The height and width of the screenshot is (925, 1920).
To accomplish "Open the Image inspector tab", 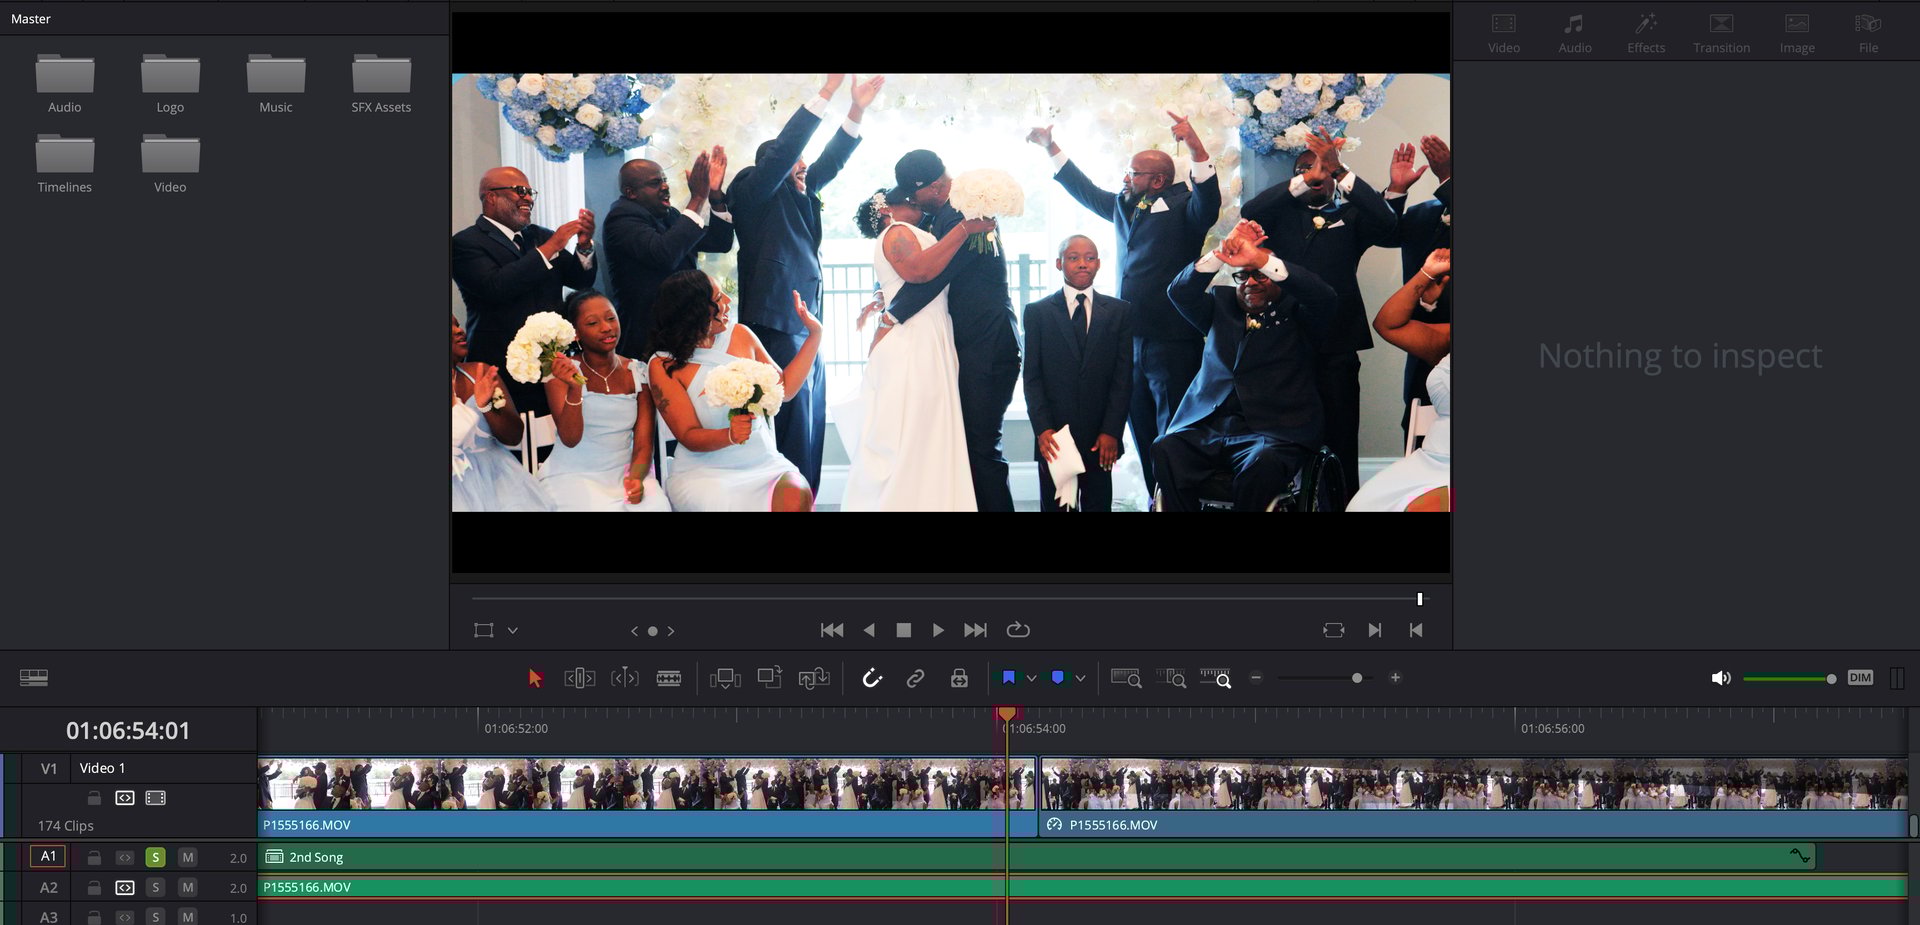I will (x=1797, y=34).
